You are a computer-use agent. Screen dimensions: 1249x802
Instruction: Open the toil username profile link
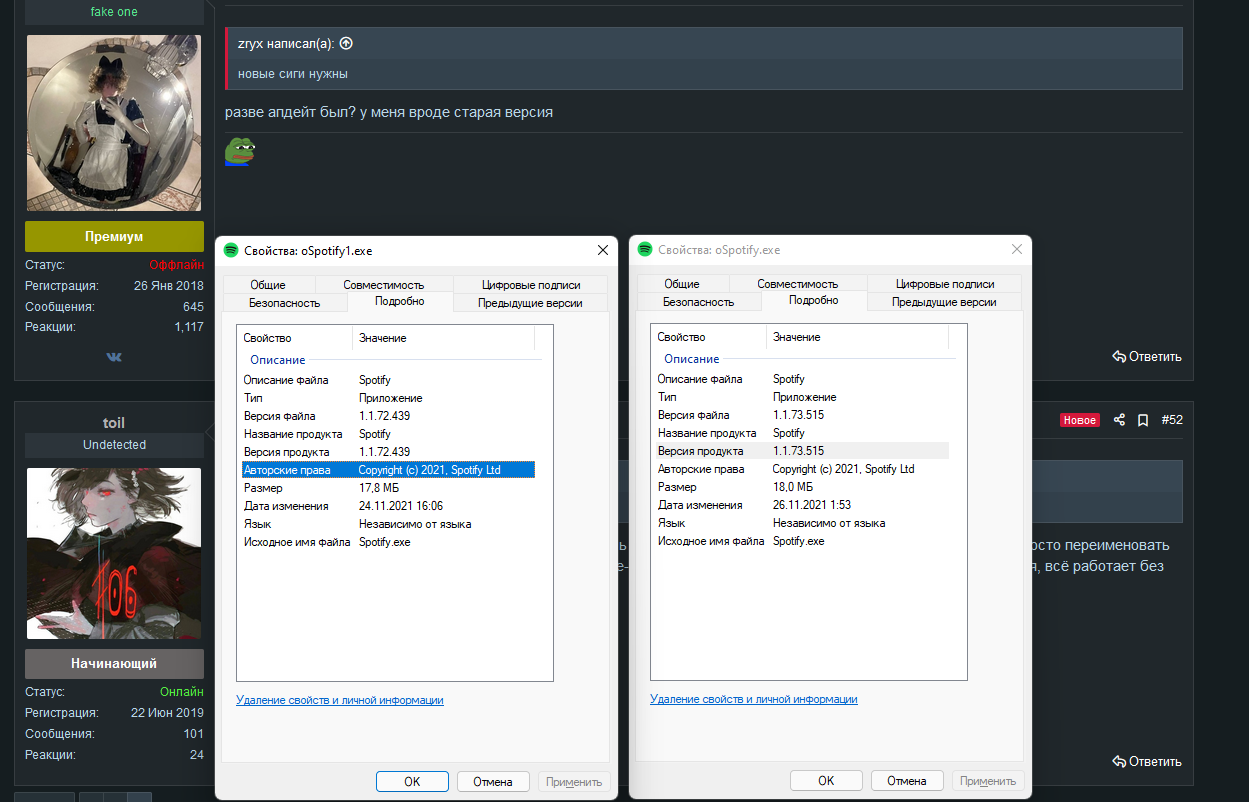pos(114,423)
